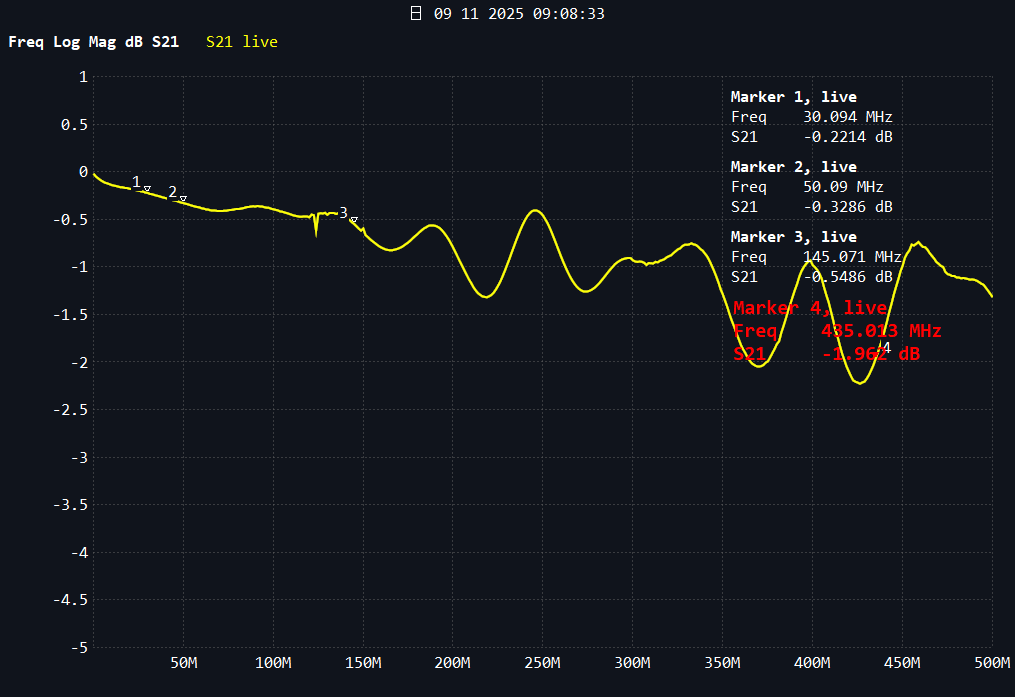Click the yellow 'S21 live' trace label
The image size is (1015, 697).
(242, 42)
